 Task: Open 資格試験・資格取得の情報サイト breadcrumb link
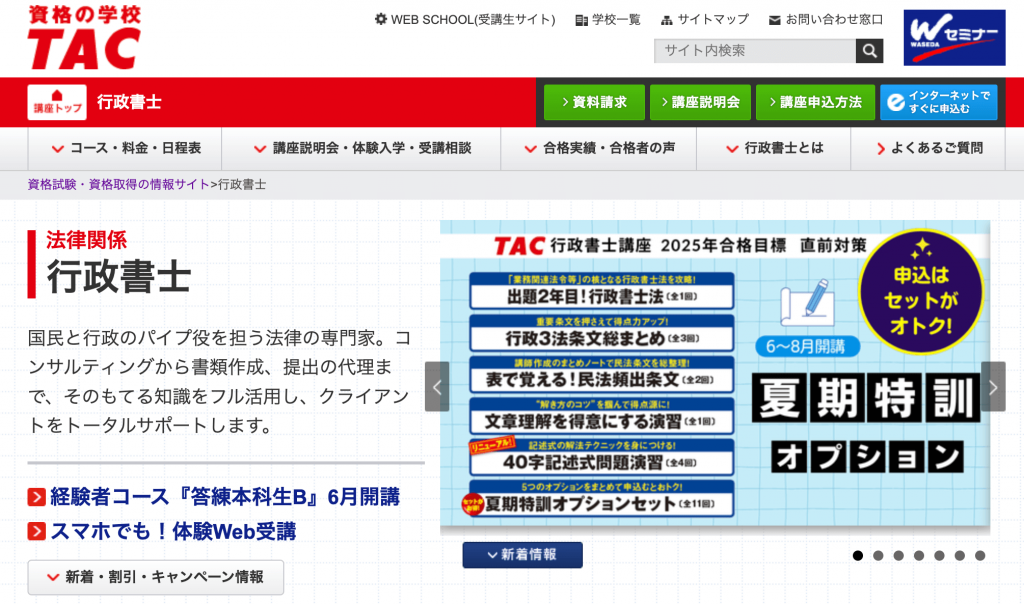(x=118, y=185)
